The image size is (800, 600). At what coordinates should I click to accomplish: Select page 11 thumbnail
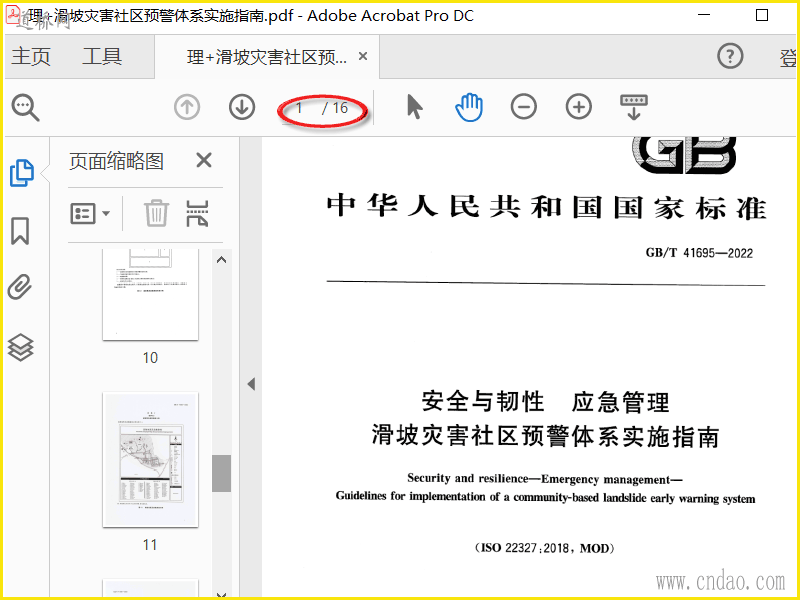(x=150, y=460)
